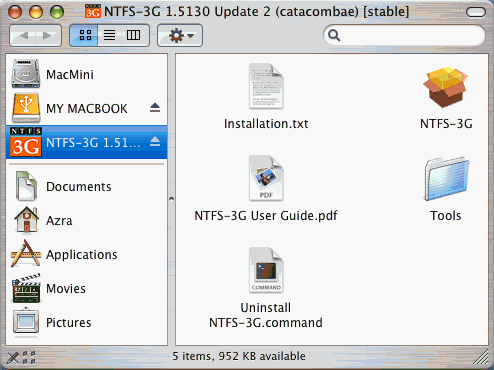This screenshot has height=370, width=494.
Task: Click the NTFS-3G volume icon in sidebar
Action: click(x=26, y=142)
